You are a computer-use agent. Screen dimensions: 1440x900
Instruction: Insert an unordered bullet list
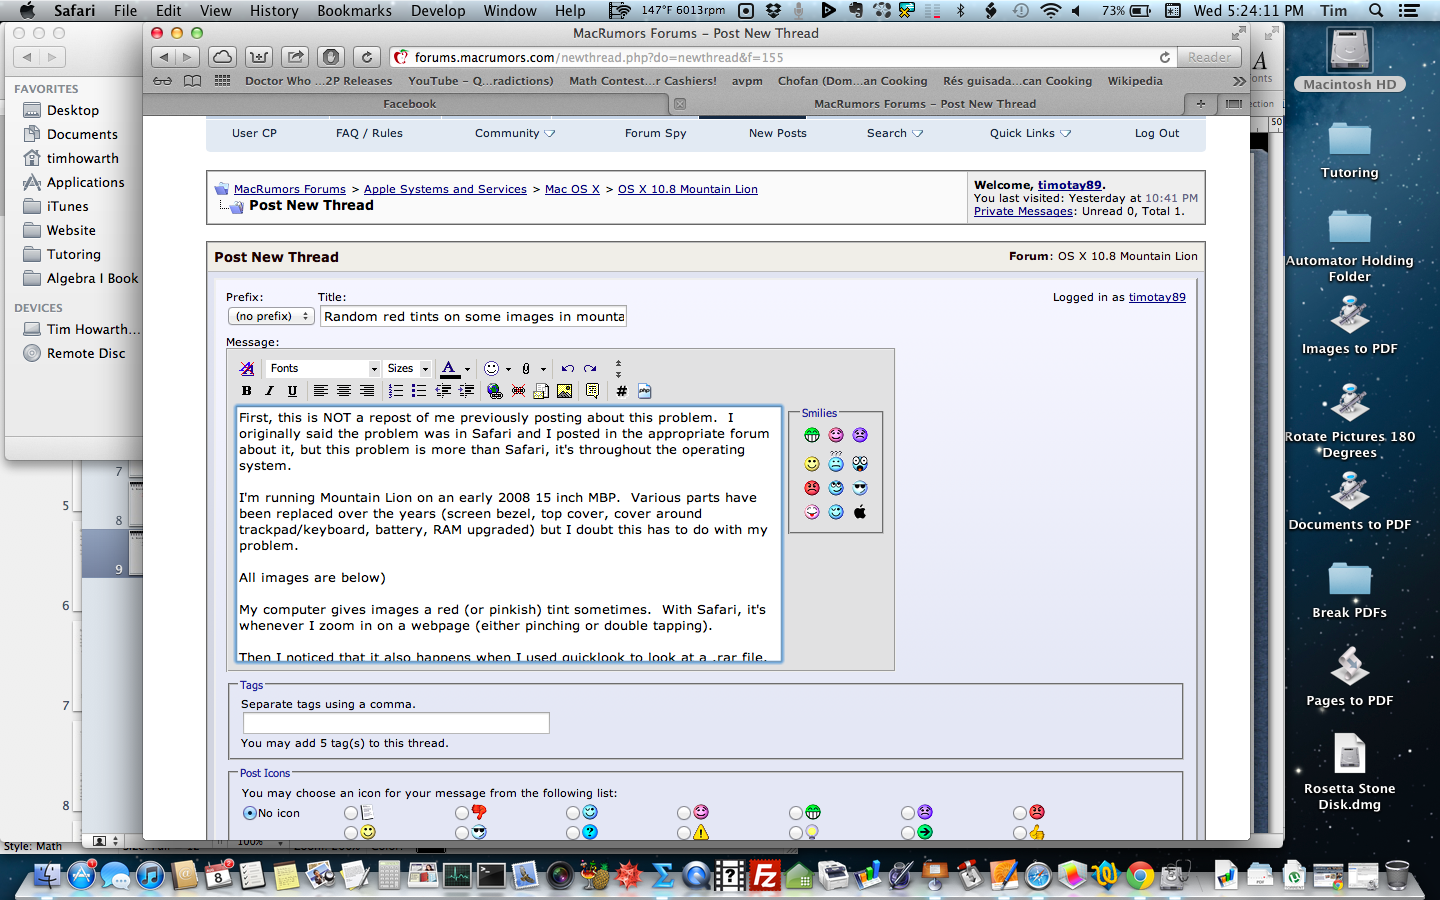pos(419,391)
